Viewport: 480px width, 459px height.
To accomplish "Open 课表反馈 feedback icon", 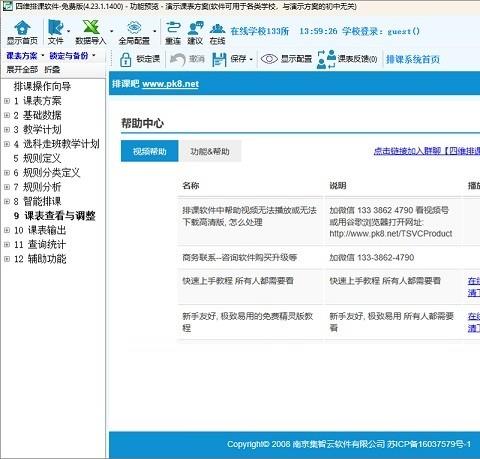I will pos(326,59).
